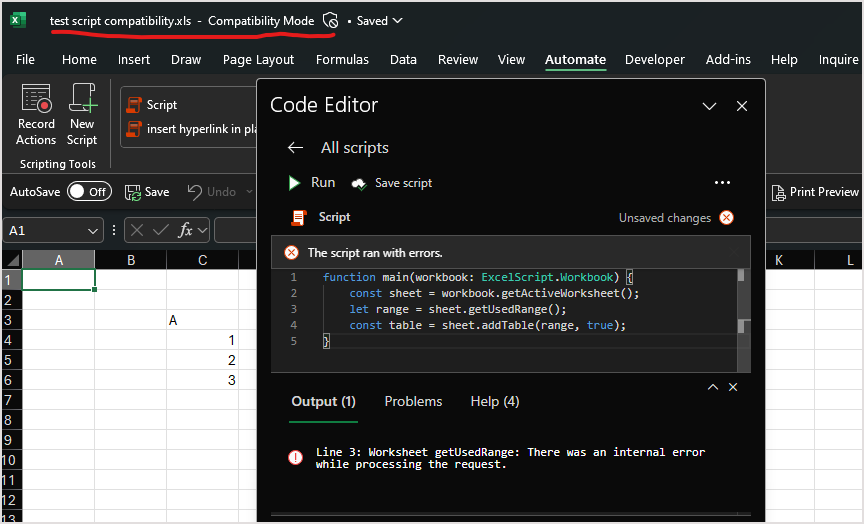Select cell C4 containing value 1
The width and height of the screenshot is (864, 524).
click(202, 340)
